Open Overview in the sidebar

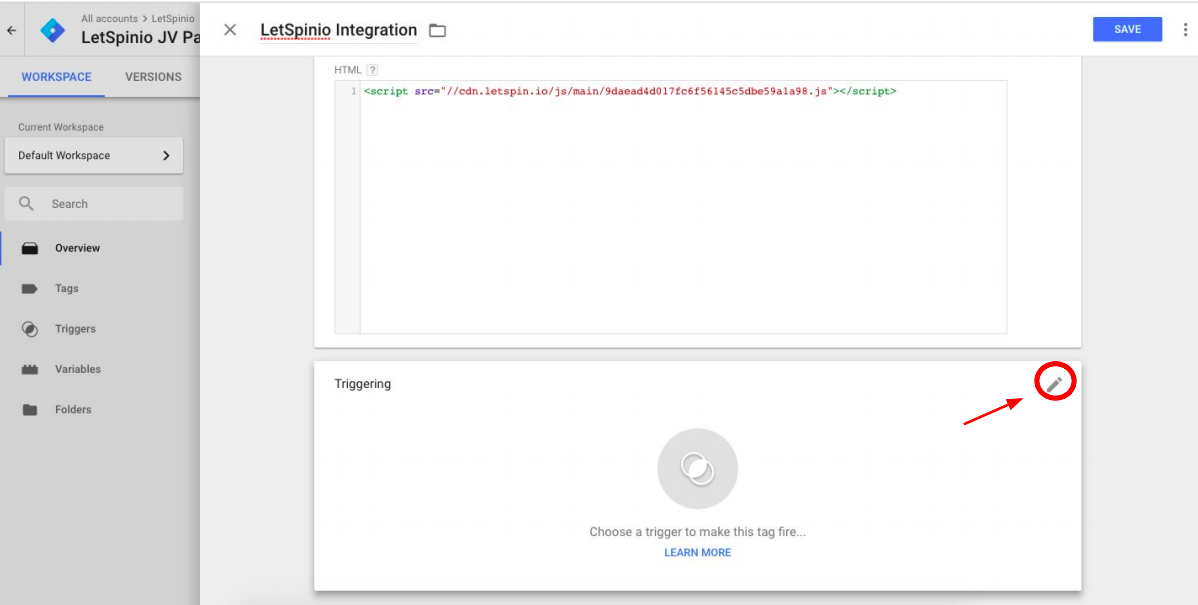[x=77, y=248]
